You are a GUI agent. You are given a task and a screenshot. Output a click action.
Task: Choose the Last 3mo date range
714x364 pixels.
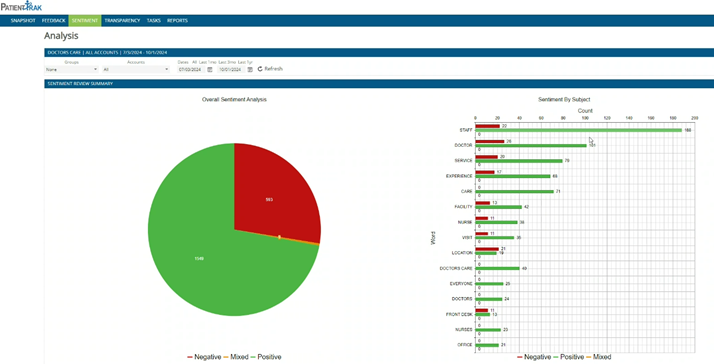pos(227,62)
